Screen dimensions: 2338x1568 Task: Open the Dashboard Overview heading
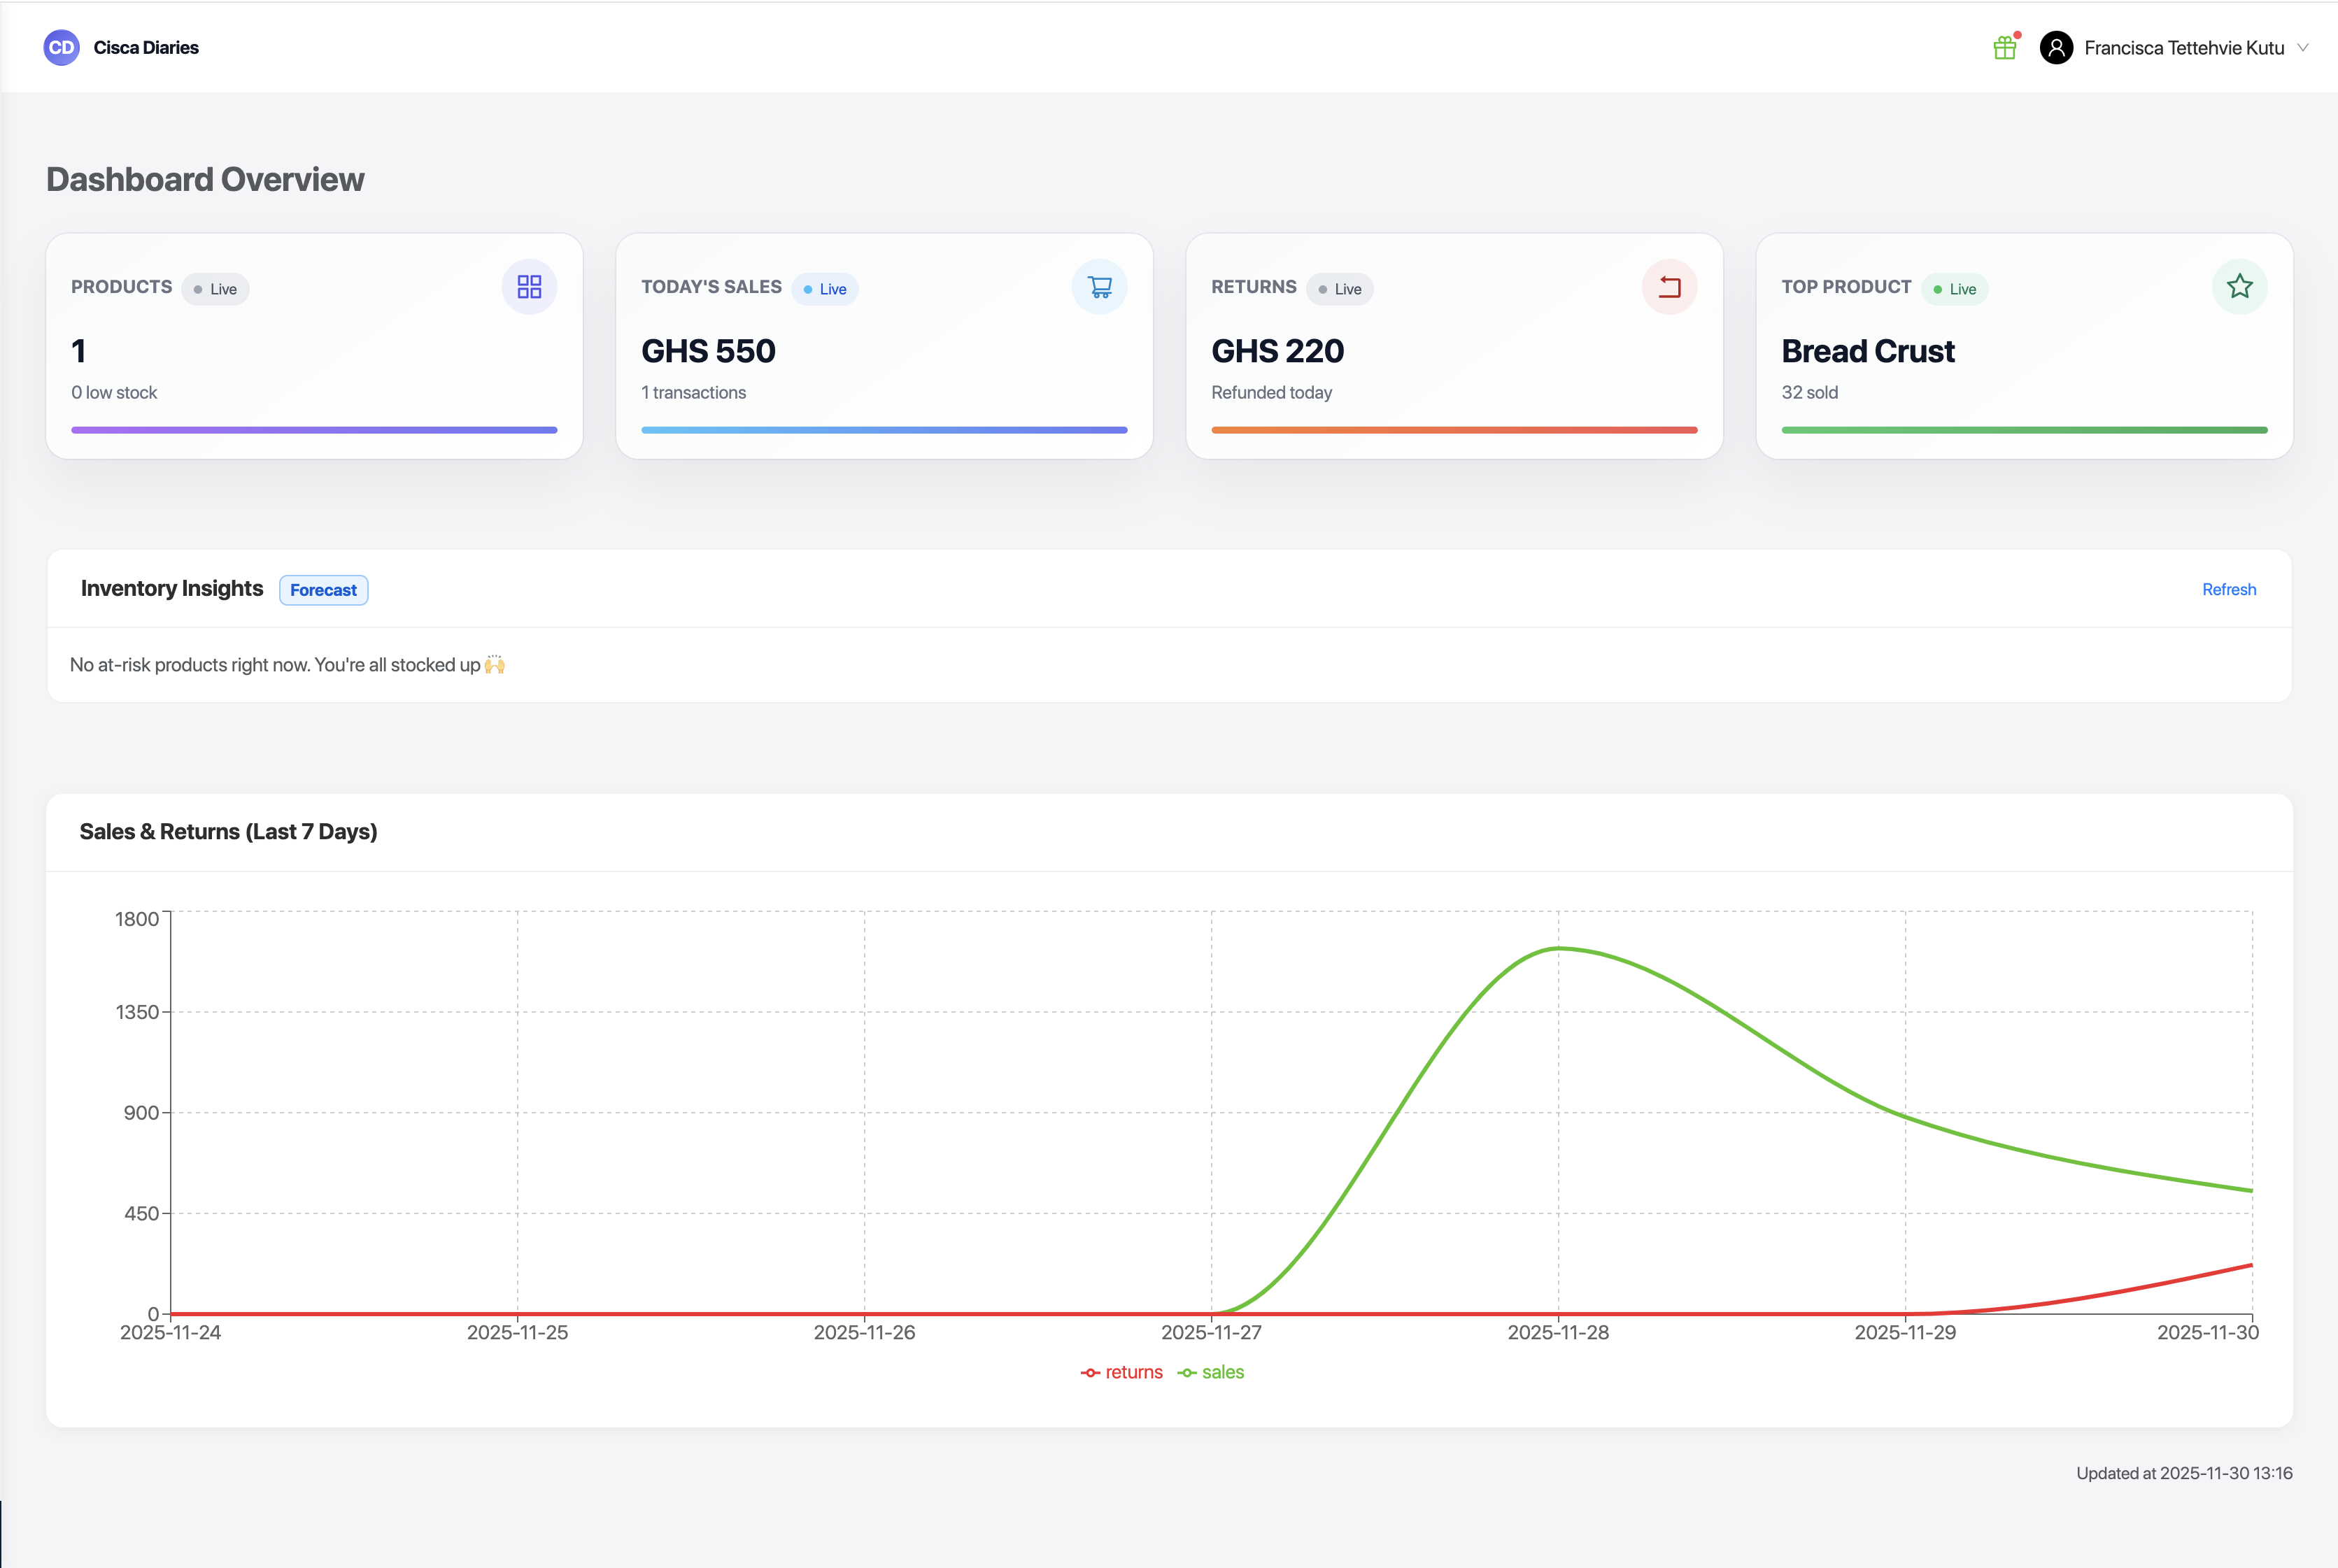click(204, 179)
